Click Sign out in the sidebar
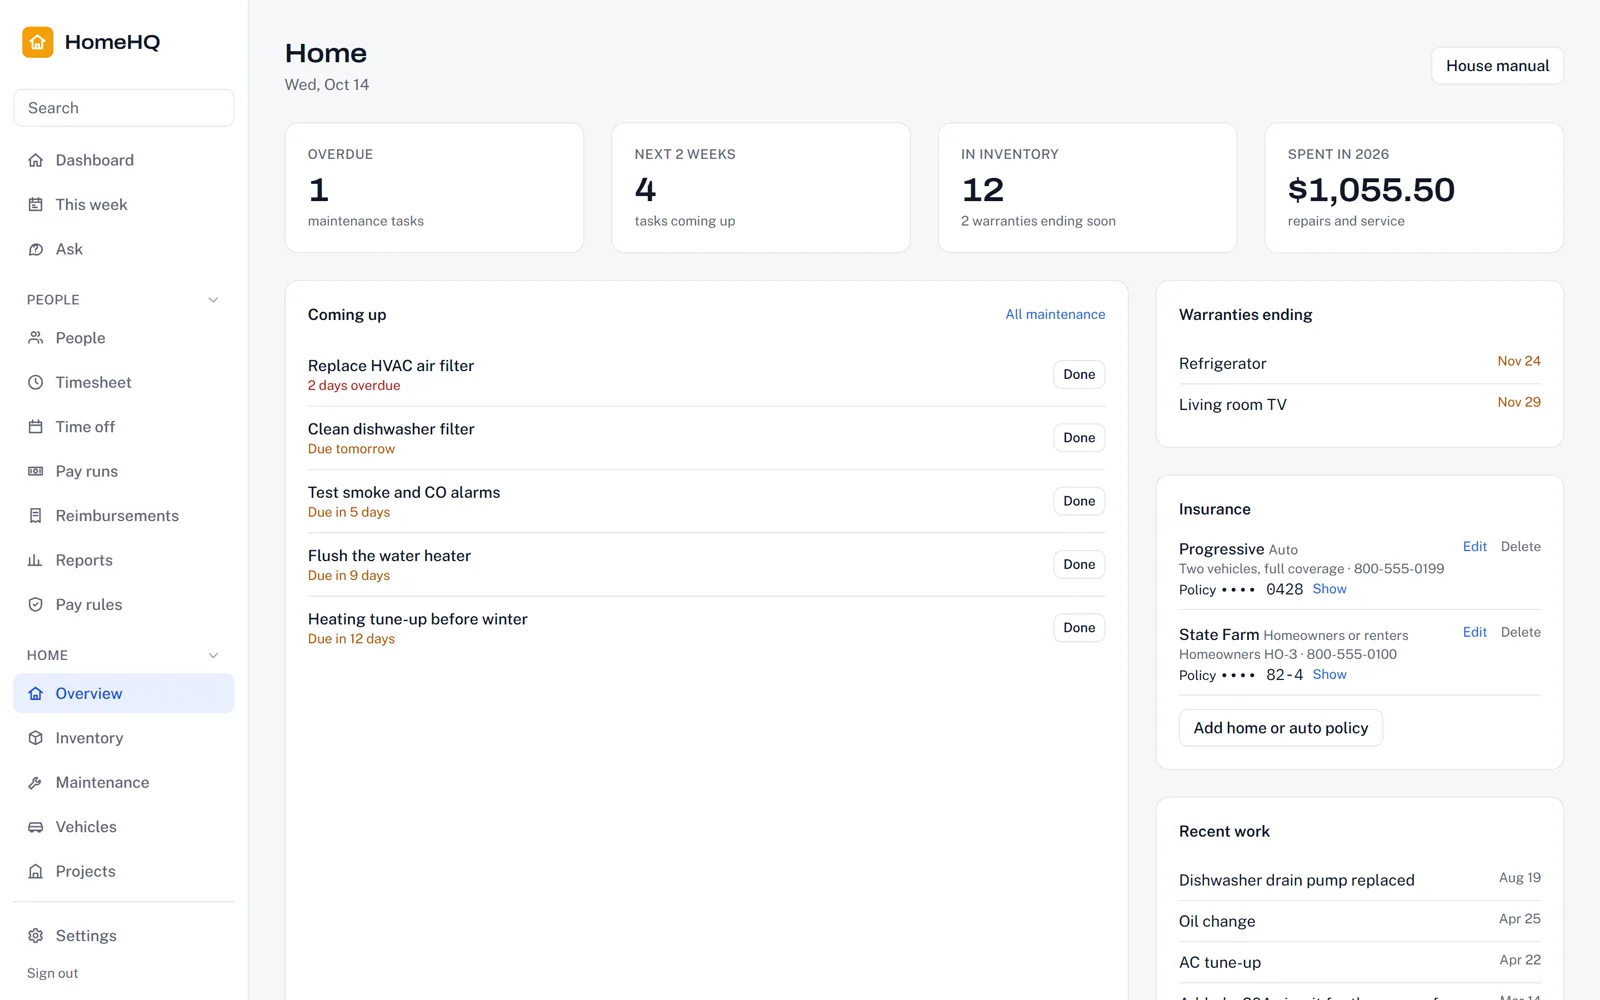The width and height of the screenshot is (1600, 1000). pos(52,973)
